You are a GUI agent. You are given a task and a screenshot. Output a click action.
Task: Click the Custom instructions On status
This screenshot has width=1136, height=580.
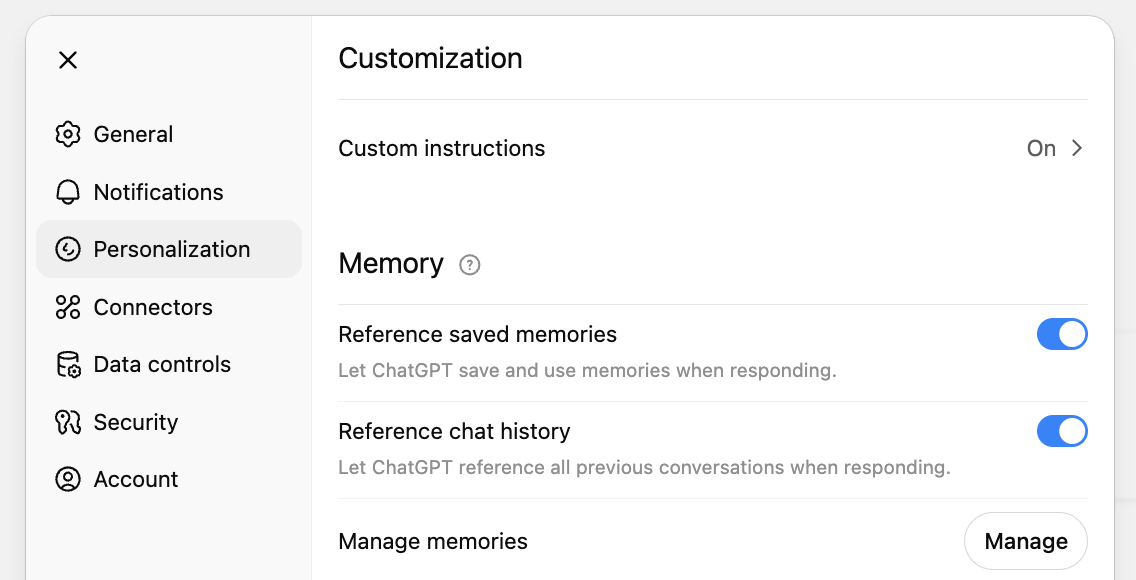pyautogui.click(x=1041, y=148)
